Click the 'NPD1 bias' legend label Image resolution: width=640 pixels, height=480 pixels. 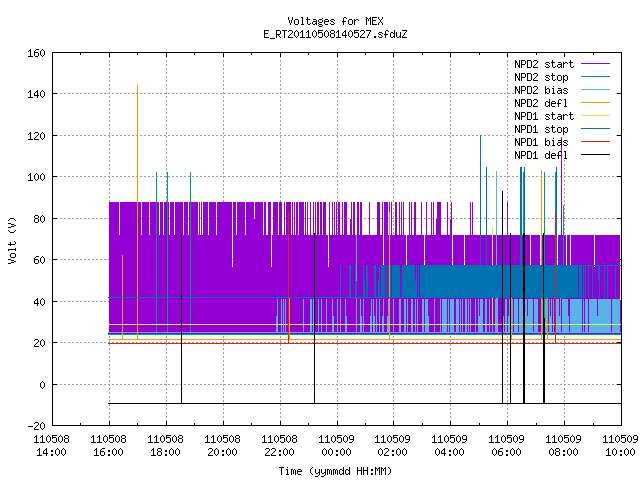pyautogui.click(x=541, y=142)
